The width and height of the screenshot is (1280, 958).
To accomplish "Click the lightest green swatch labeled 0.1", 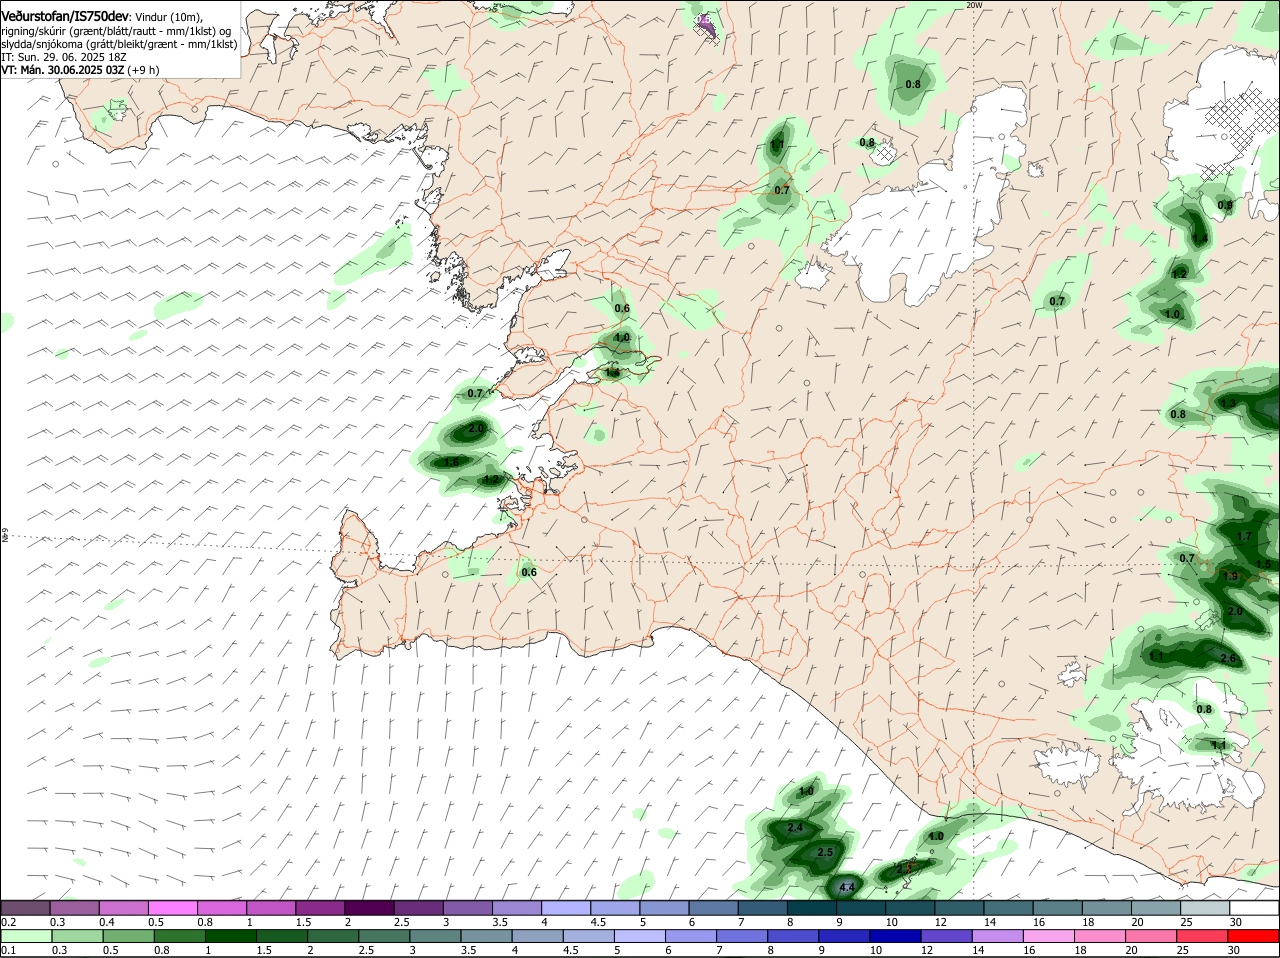I will click(25, 936).
